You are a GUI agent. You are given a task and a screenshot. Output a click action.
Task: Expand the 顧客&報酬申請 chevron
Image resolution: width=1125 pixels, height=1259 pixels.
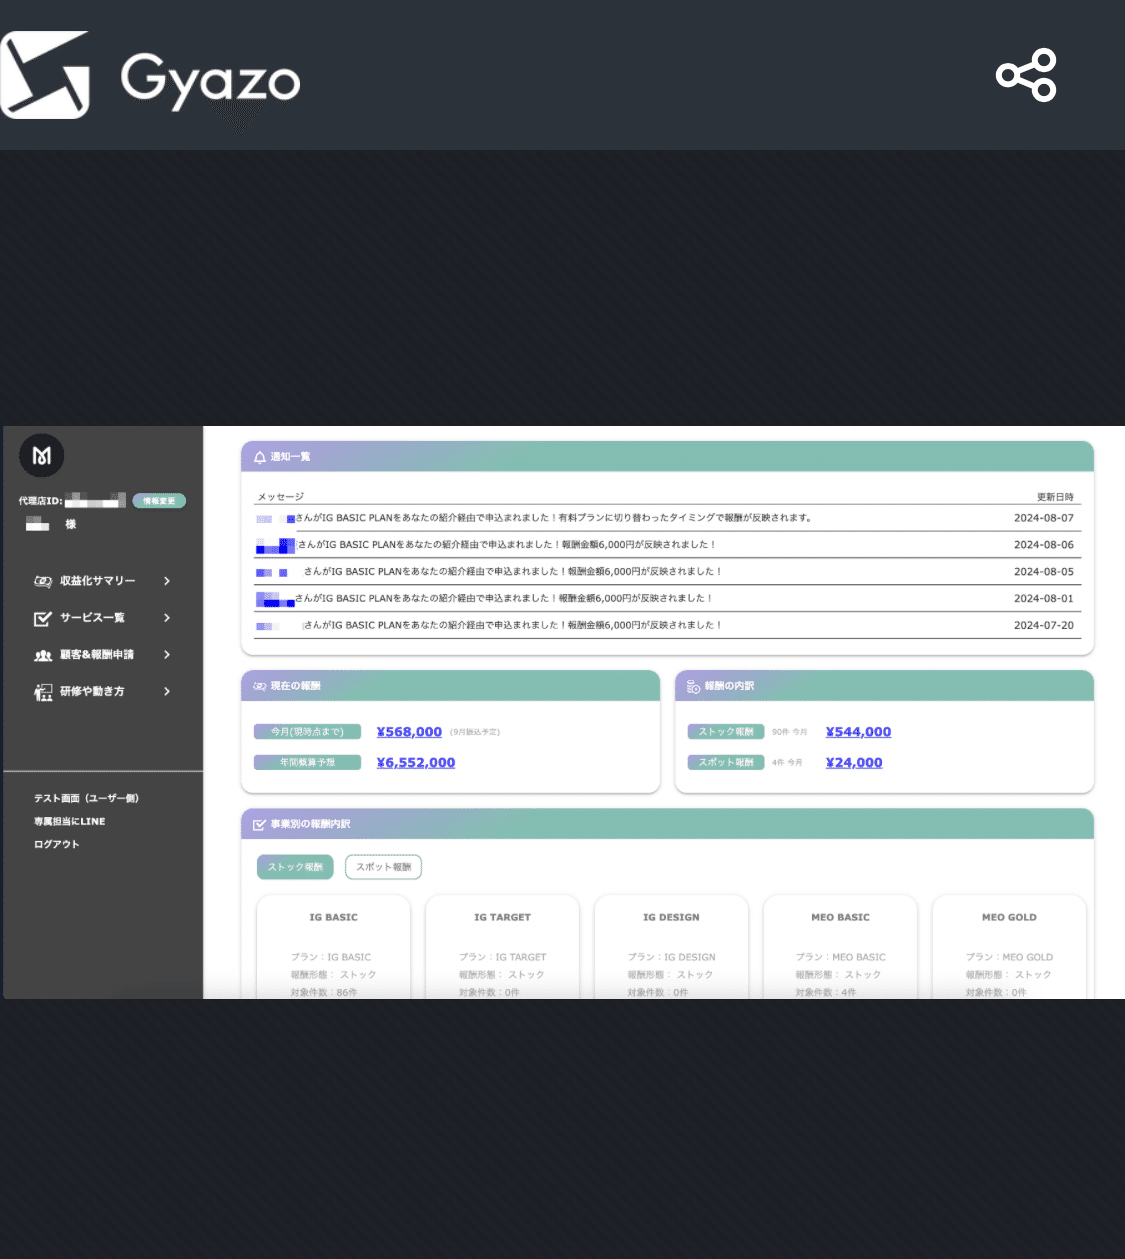point(167,655)
